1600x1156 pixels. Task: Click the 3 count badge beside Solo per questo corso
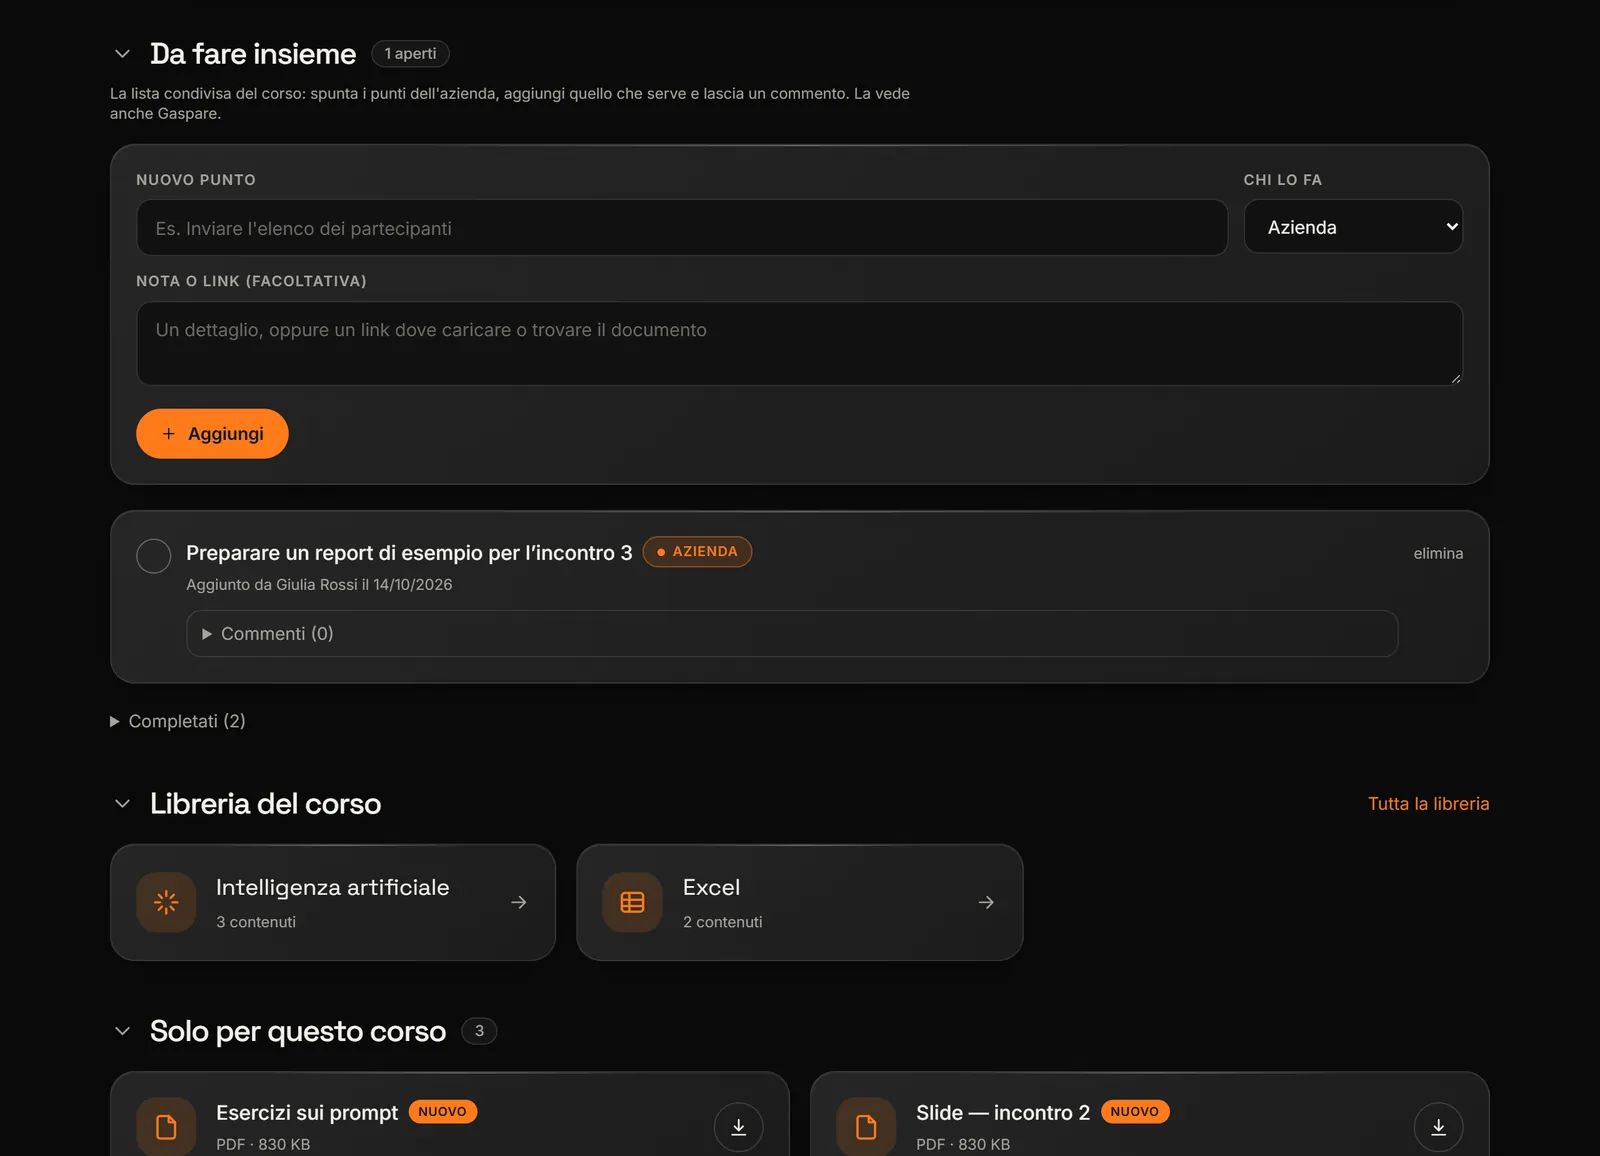click(x=479, y=1031)
